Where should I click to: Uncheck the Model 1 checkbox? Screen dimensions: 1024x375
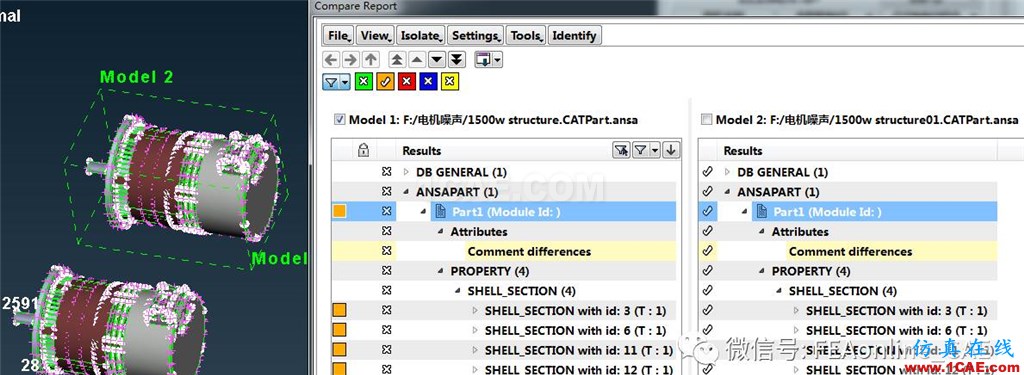[339, 120]
